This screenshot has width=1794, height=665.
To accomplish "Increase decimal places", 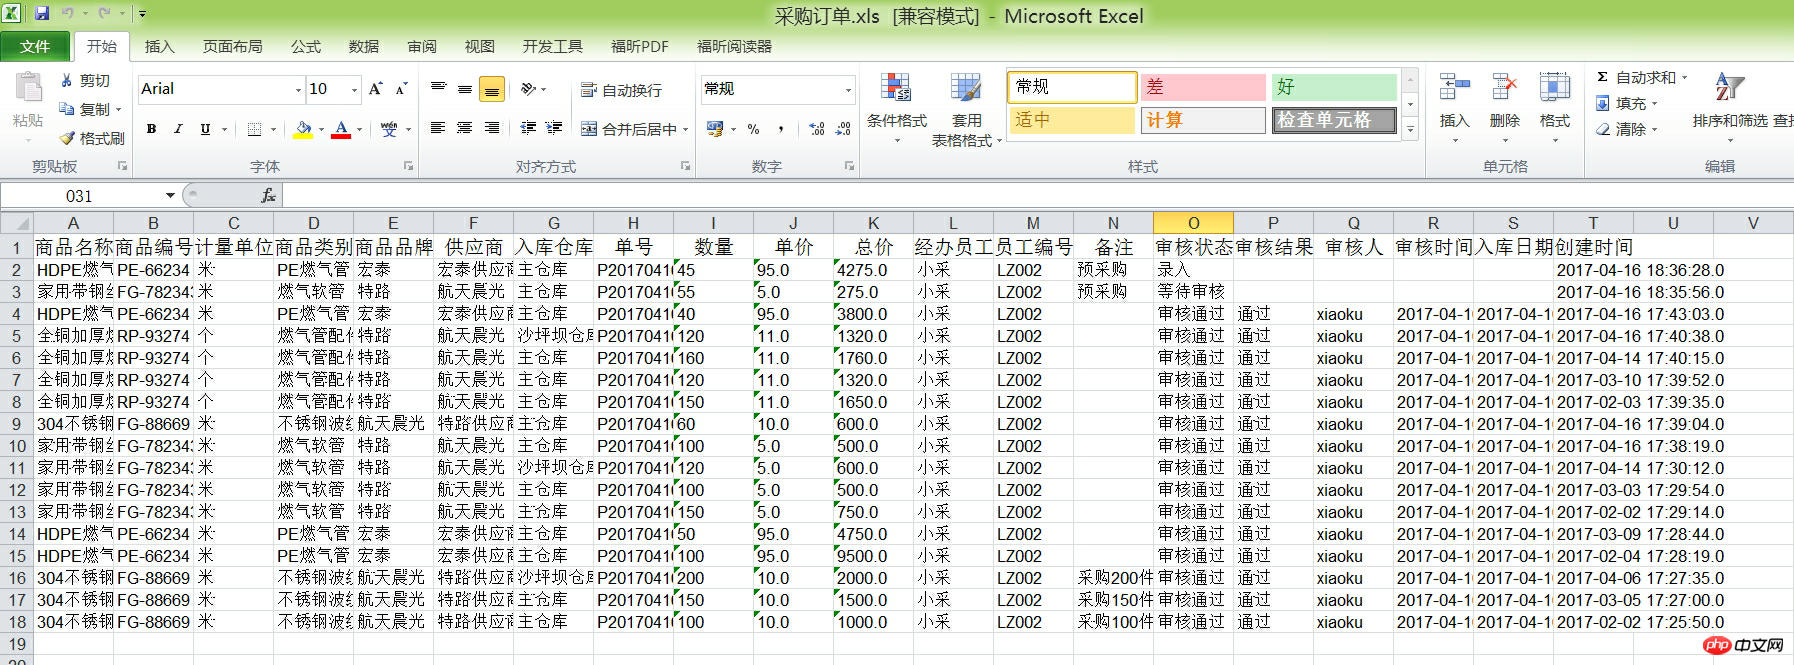I will pos(817,129).
